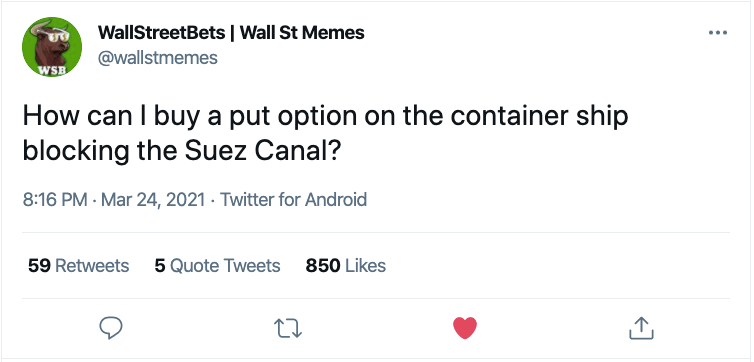
Task: Open the share tweet icon
Action: tap(641, 328)
